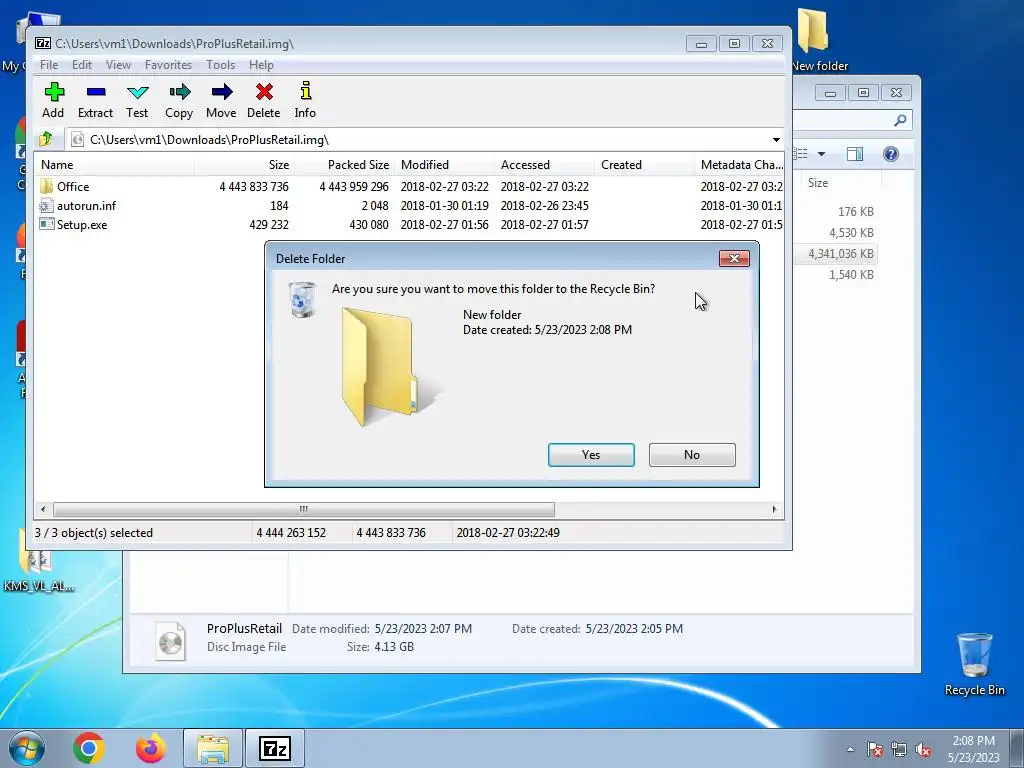Open the Windows Start orb
1024x768 pixels.
[x=26, y=748]
